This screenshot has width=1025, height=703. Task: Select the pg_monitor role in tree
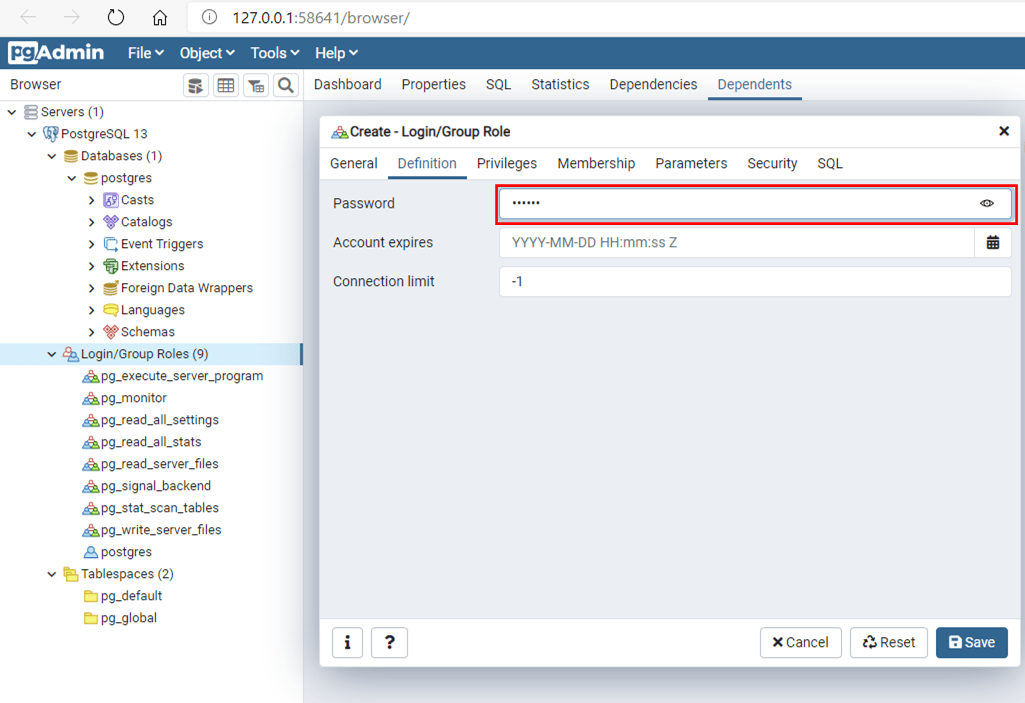point(133,398)
